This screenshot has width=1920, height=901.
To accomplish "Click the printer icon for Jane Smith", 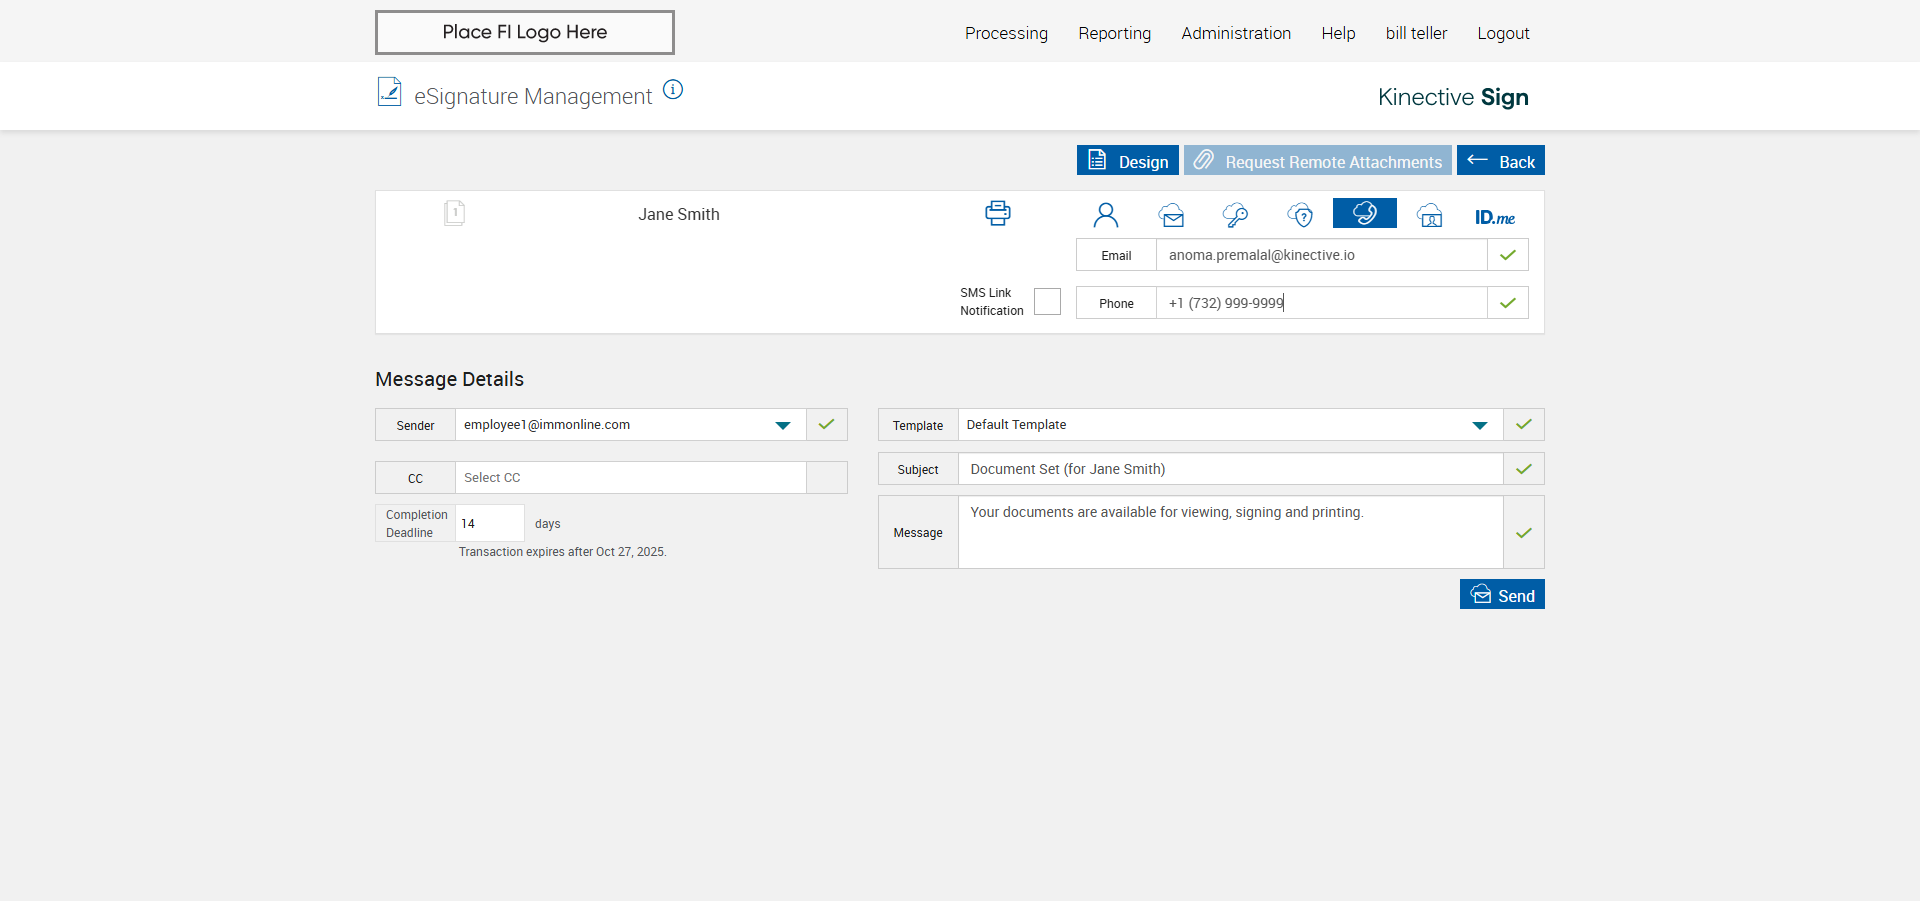I will click(997, 213).
